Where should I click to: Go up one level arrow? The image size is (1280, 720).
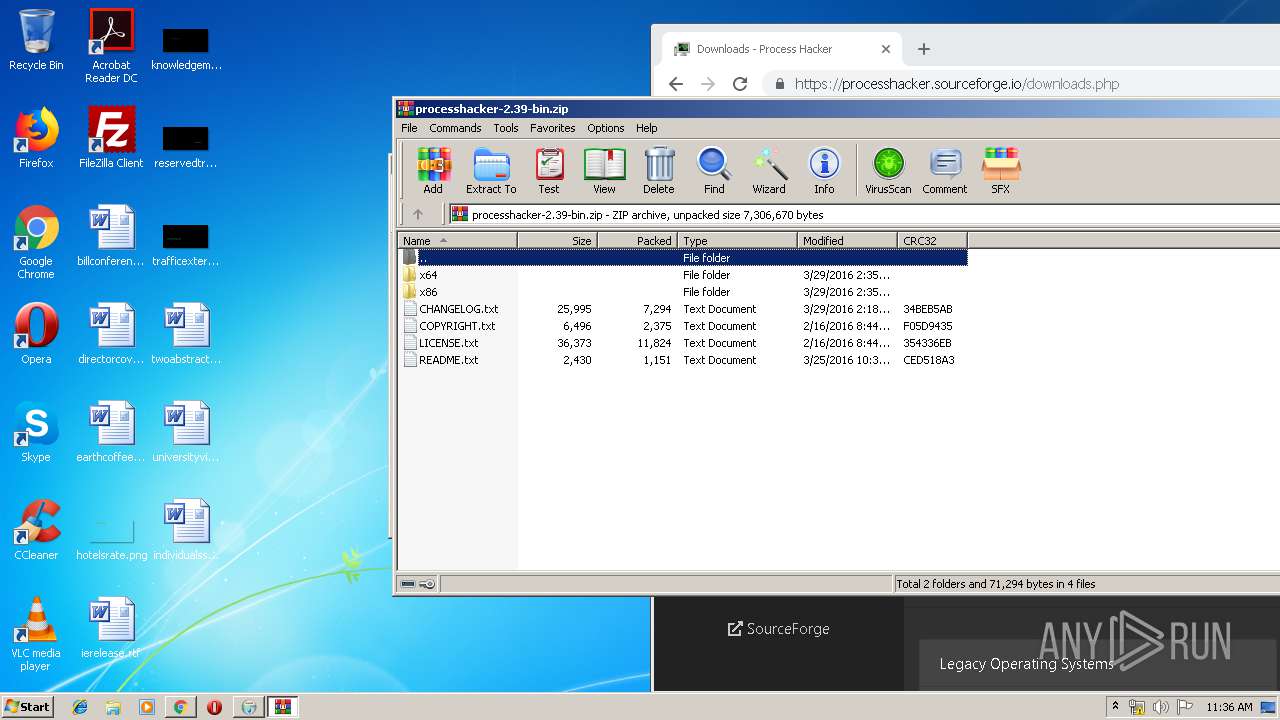(x=418, y=214)
